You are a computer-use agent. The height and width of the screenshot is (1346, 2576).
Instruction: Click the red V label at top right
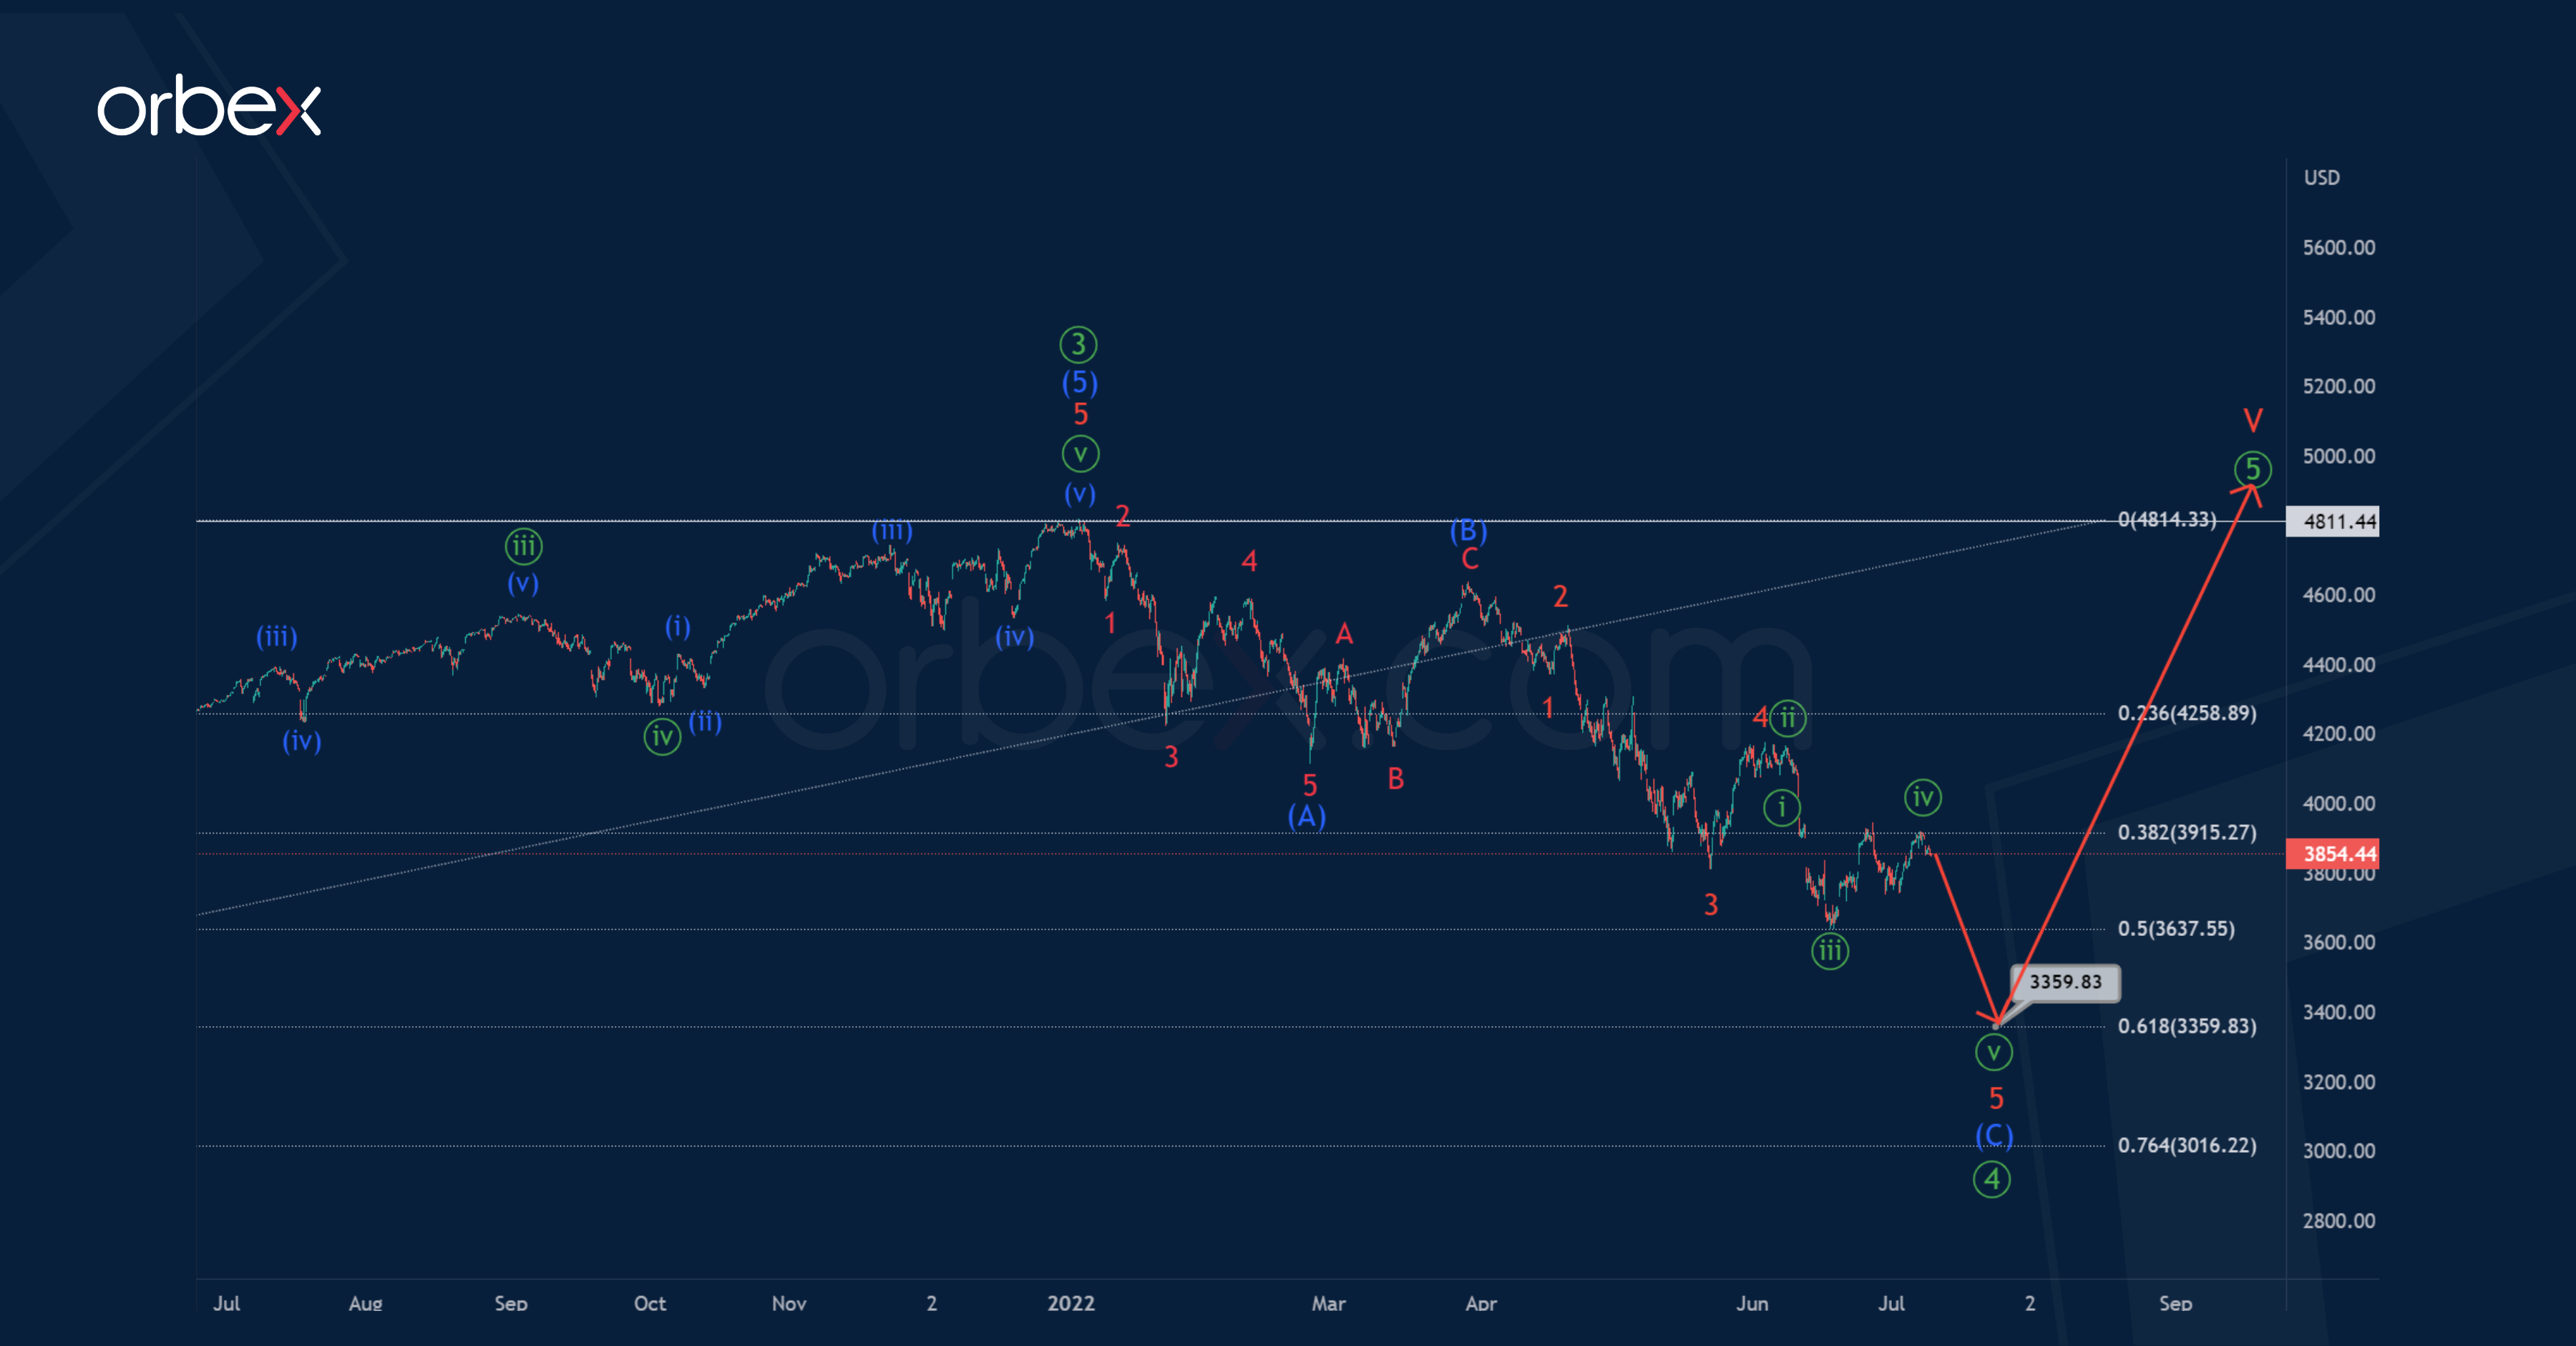2252,419
